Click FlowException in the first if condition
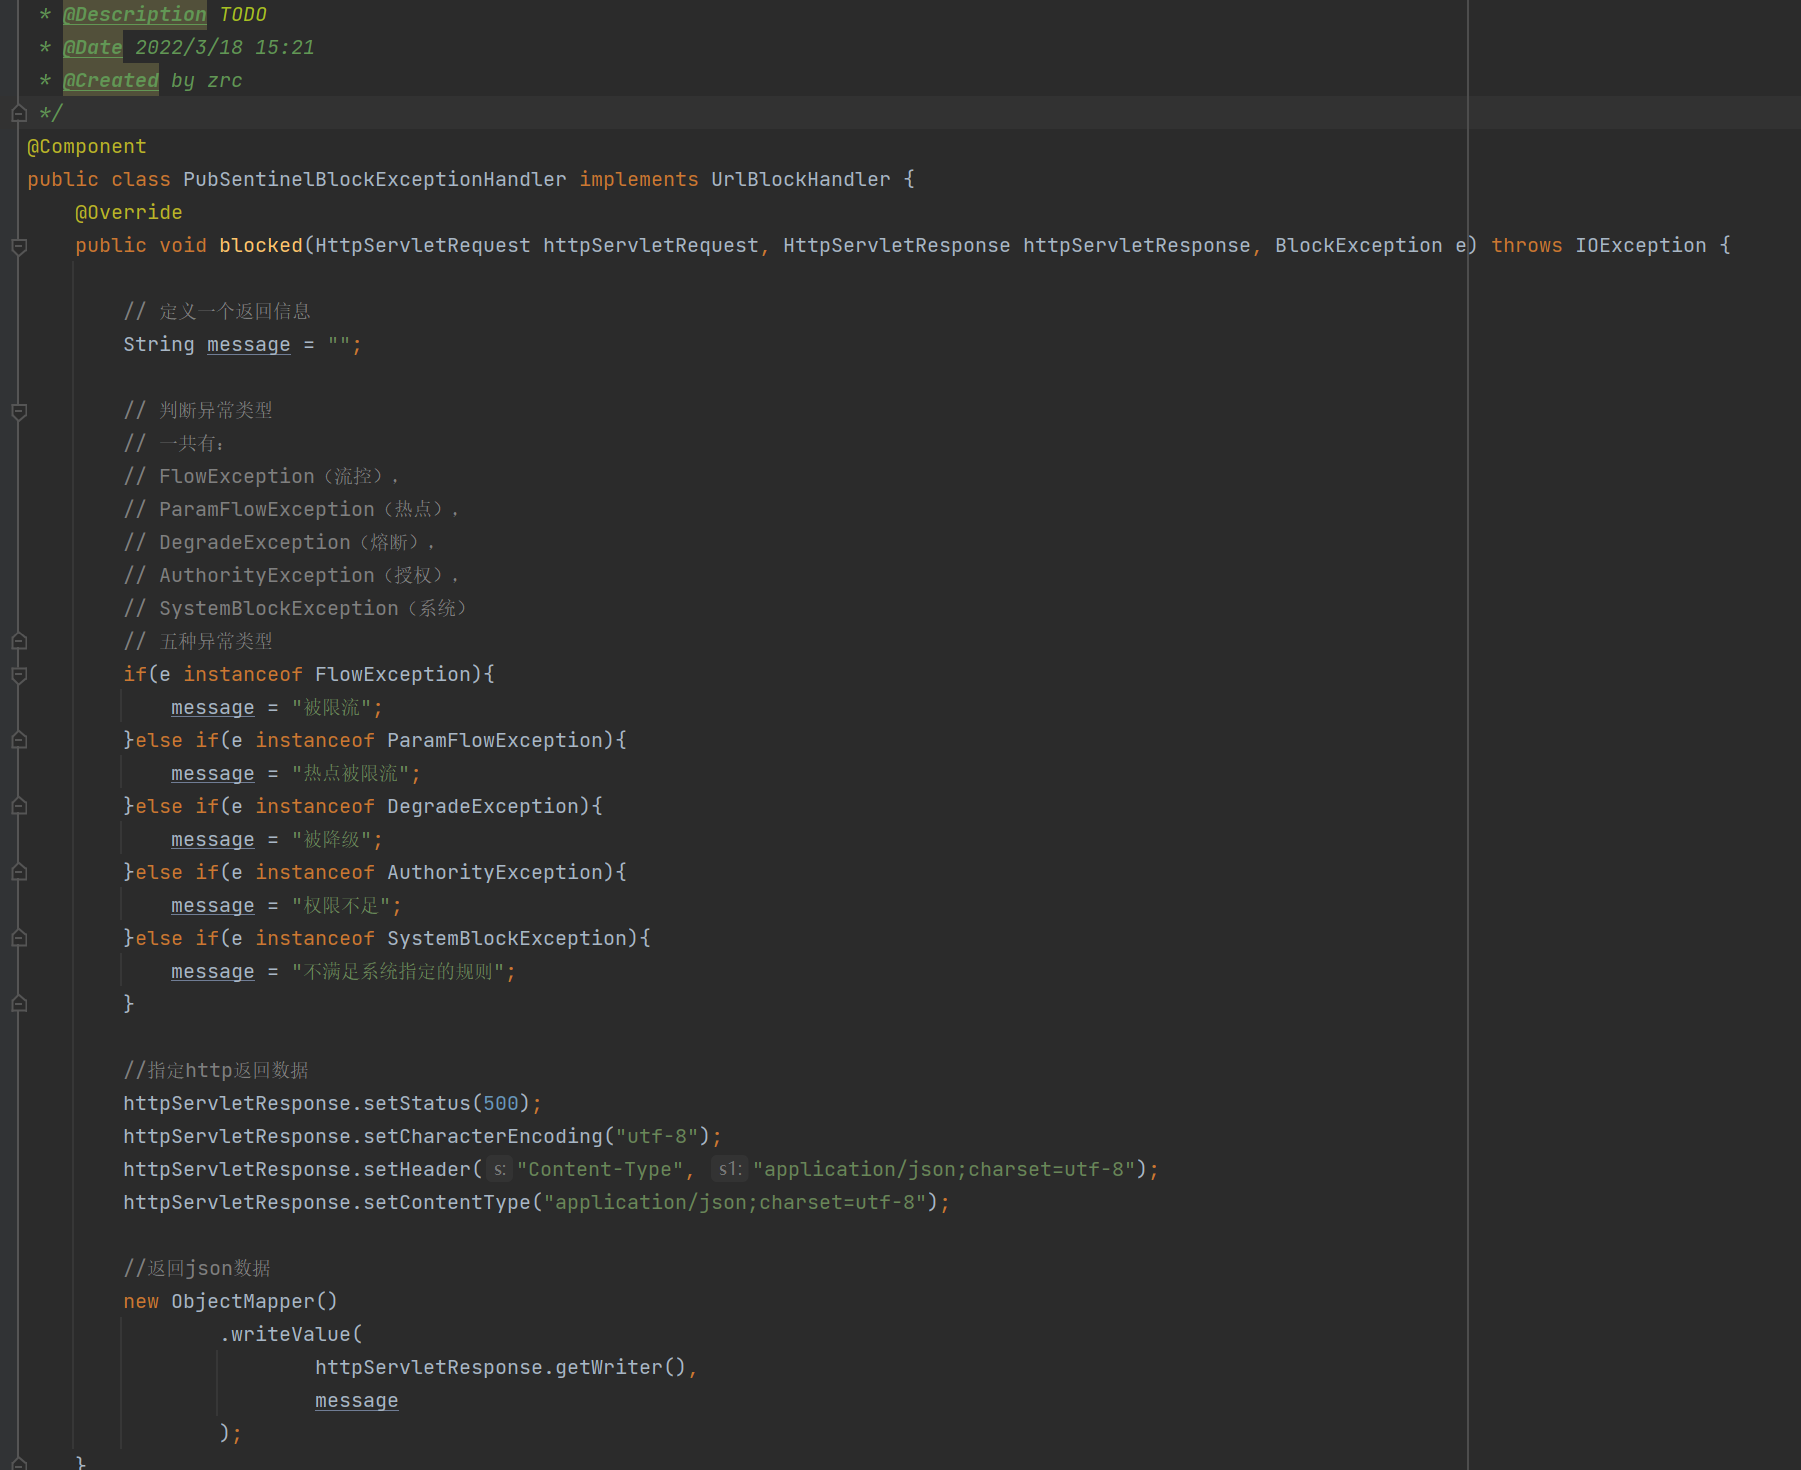Screen dimensions: 1801x1470 click(393, 675)
